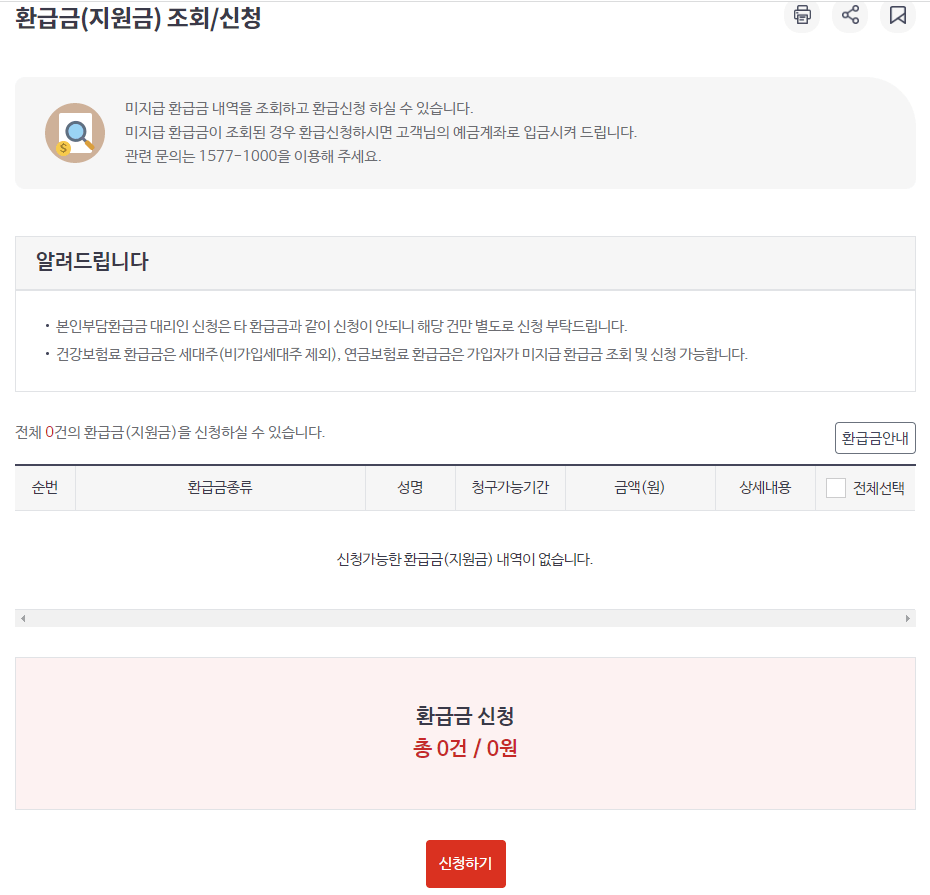Select the 성명 column header
Viewport: 930px width, 895px height.
[x=410, y=487]
